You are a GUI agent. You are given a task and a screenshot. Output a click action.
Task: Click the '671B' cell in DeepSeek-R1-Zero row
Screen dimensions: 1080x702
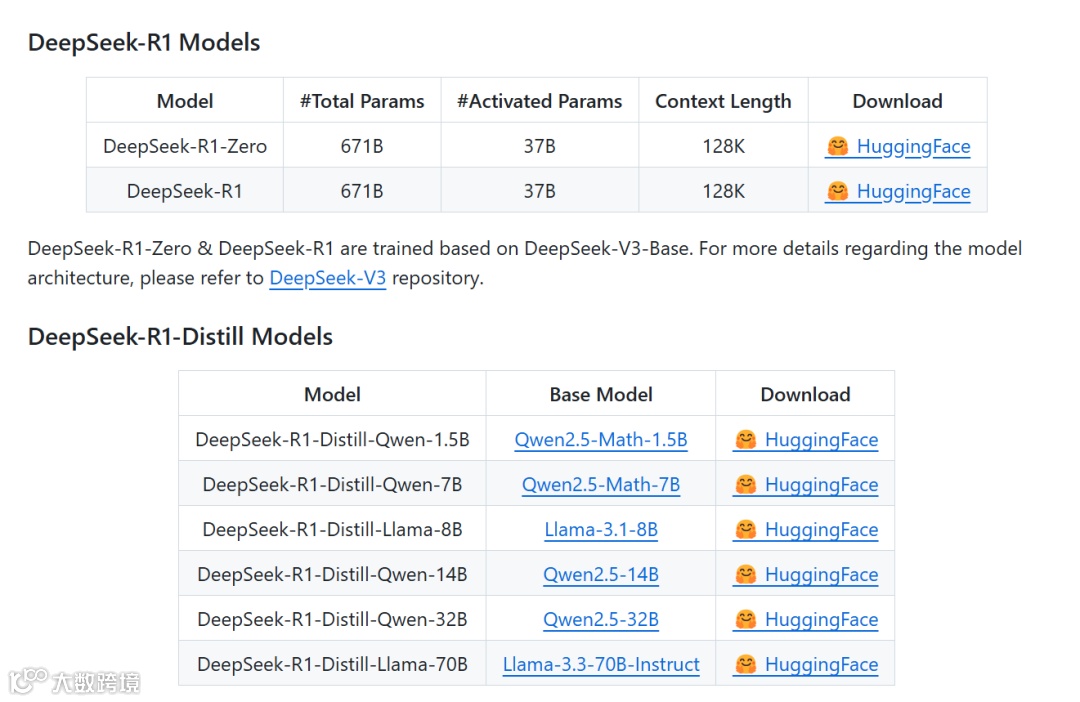click(x=362, y=146)
